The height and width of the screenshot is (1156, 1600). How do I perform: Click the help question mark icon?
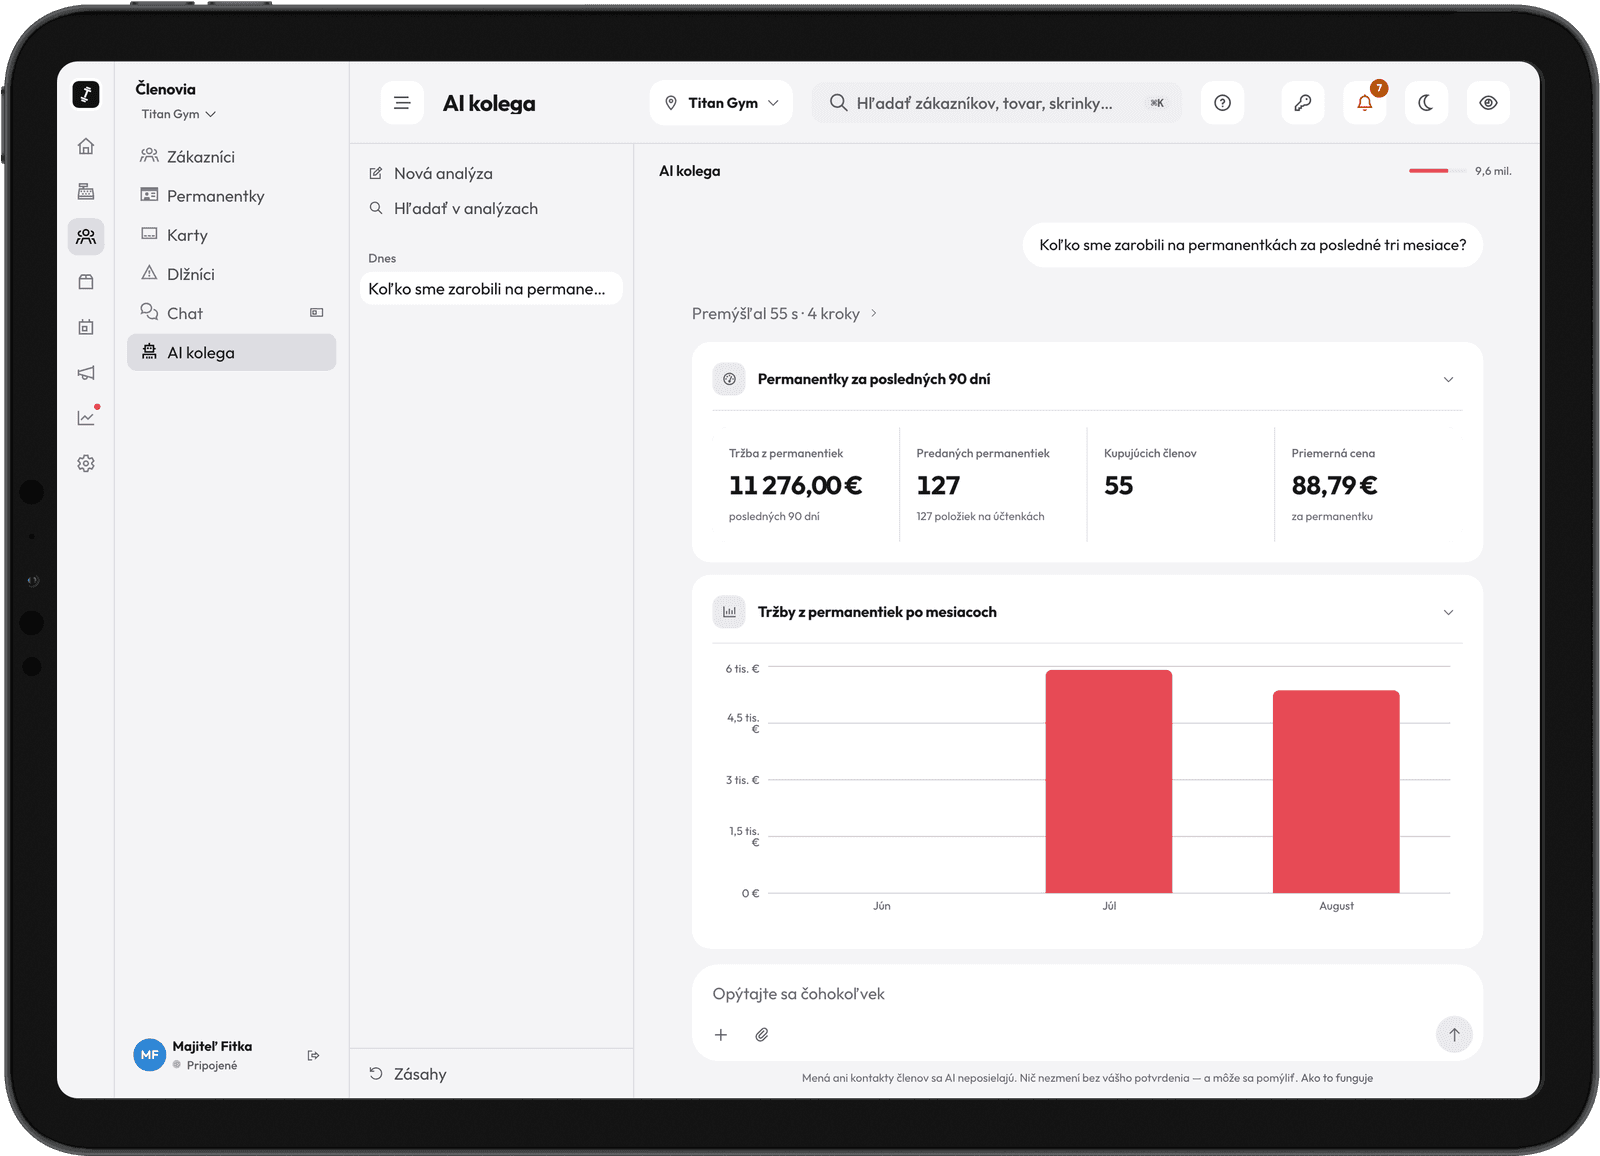point(1222,103)
